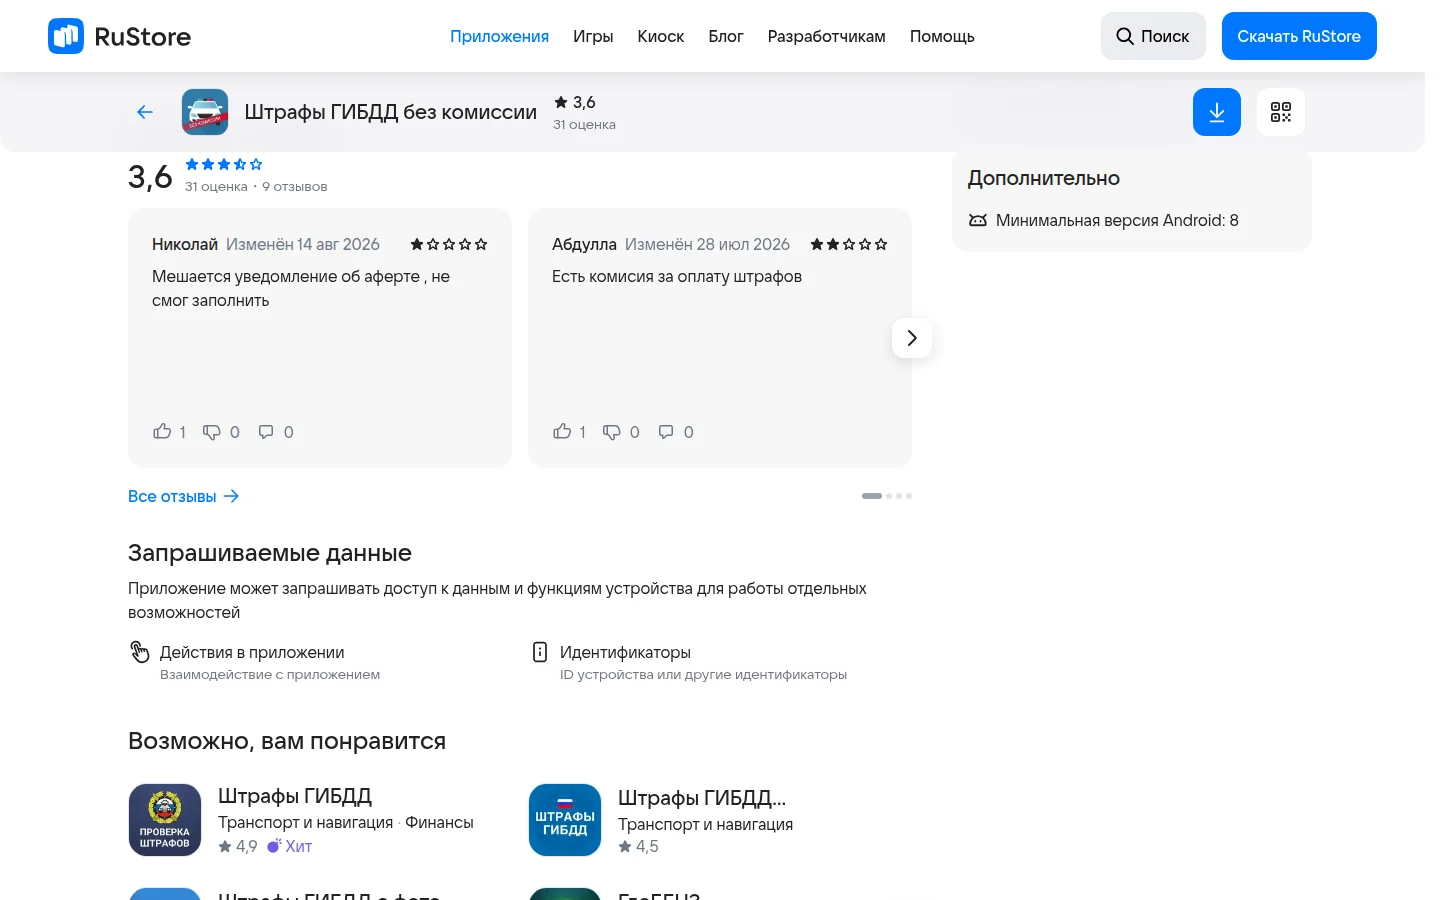Like Николай's review with the thumbs-up icon

pyautogui.click(x=162, y=432)
